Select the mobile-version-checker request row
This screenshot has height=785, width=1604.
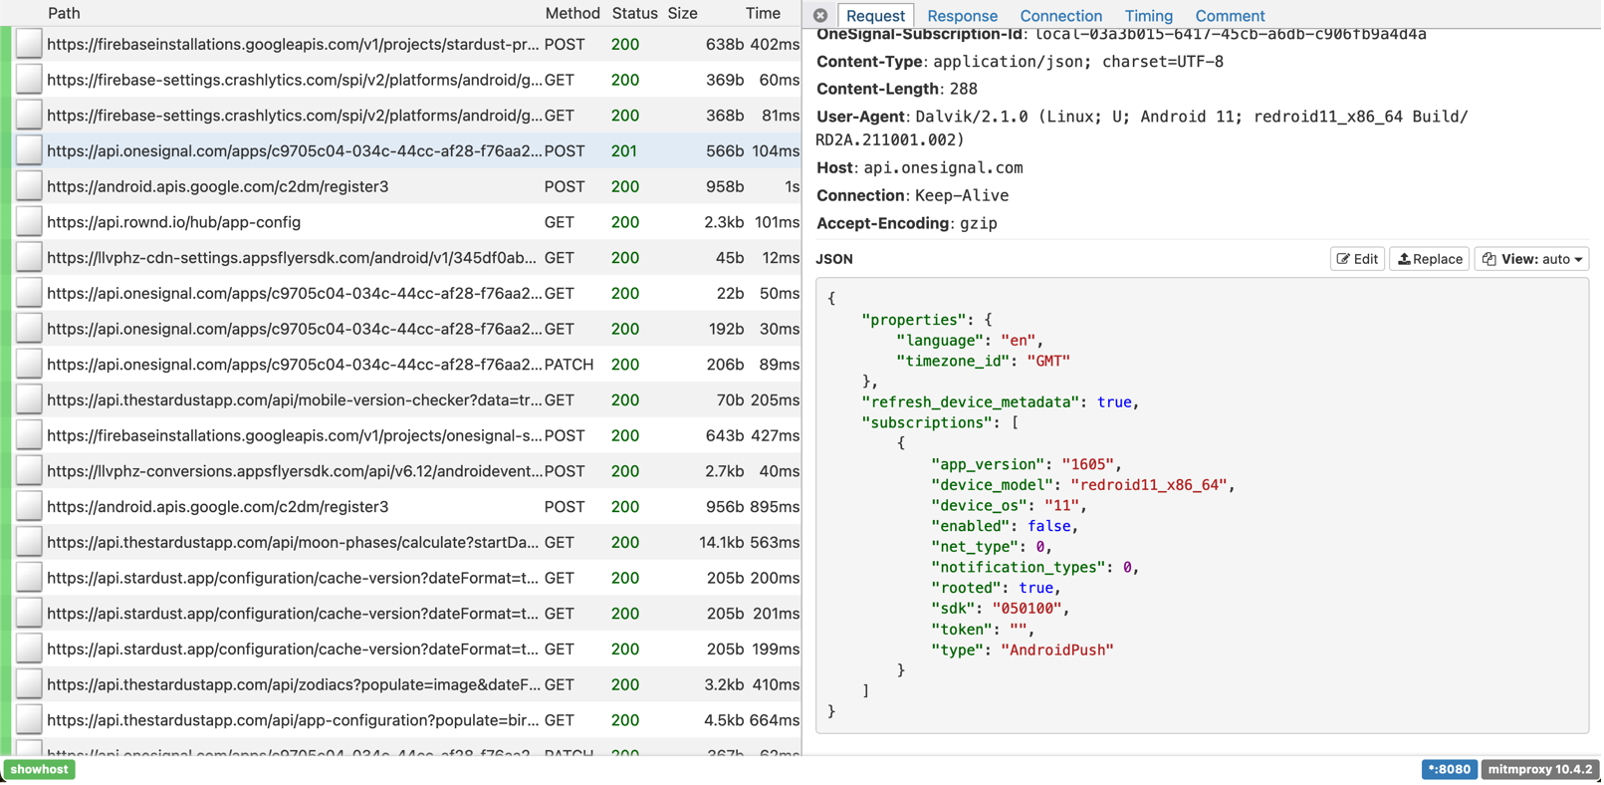pyautogui.click(x=294, y=400)
